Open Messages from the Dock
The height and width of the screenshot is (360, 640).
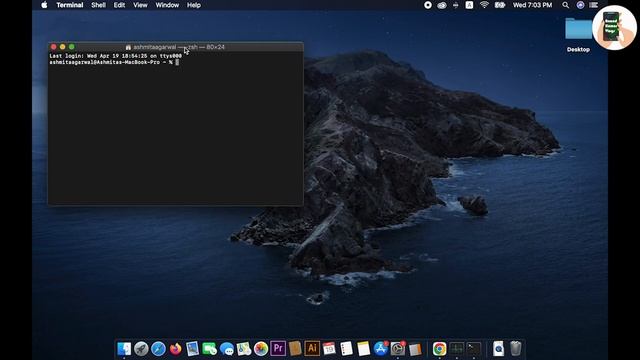(227, 349)
